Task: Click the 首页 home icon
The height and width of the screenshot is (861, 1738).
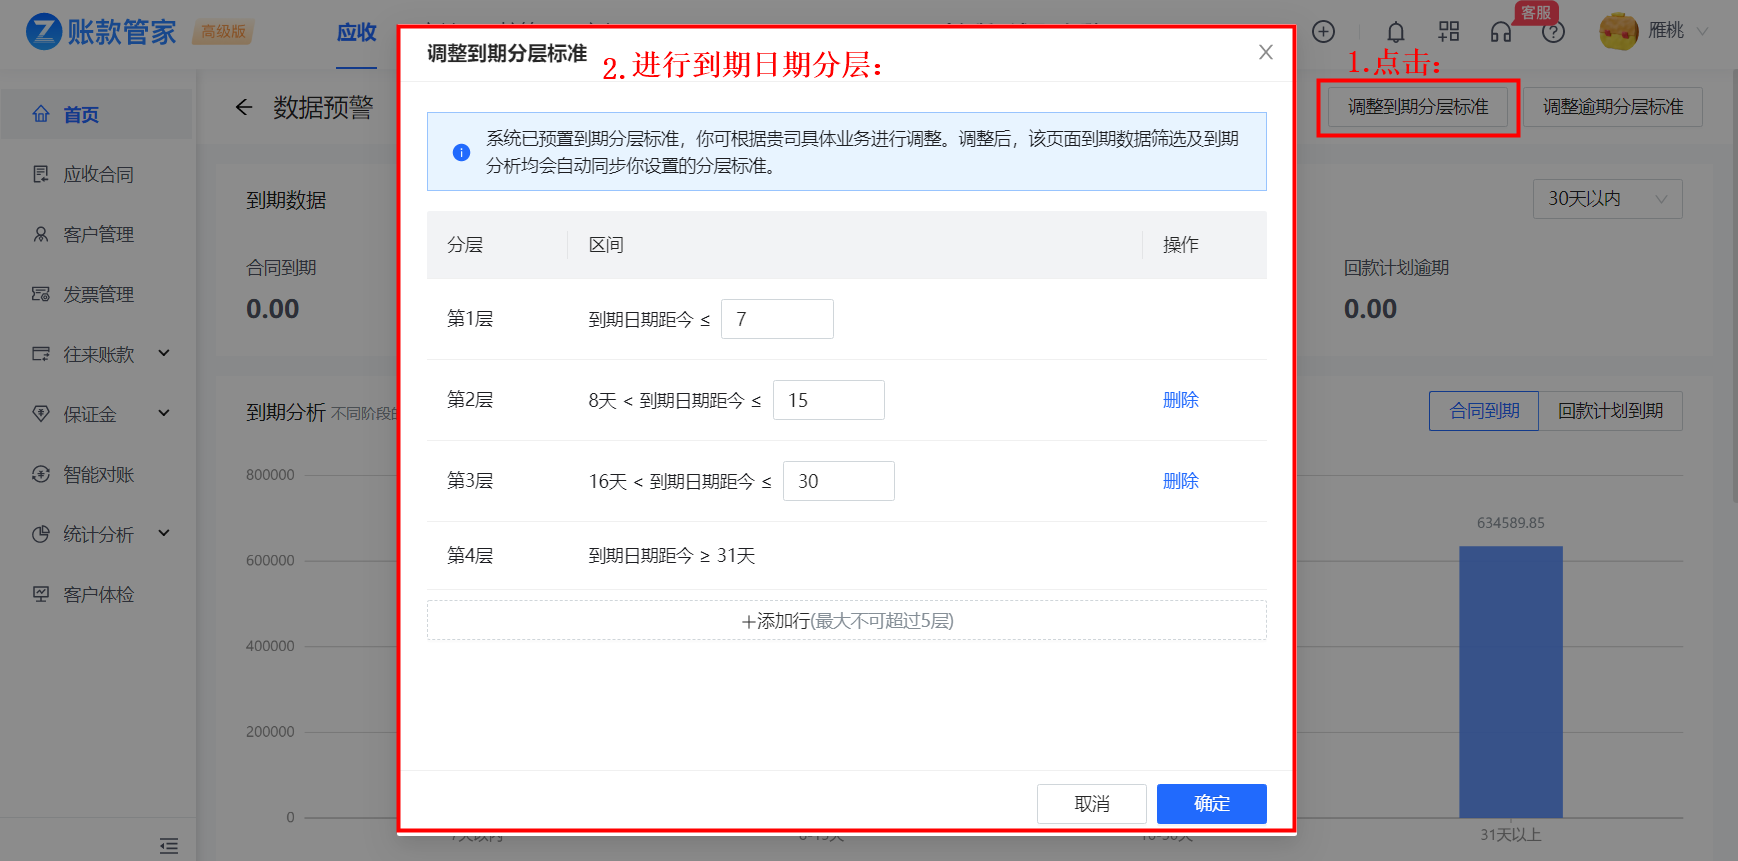Action: (x=41, y=114)
